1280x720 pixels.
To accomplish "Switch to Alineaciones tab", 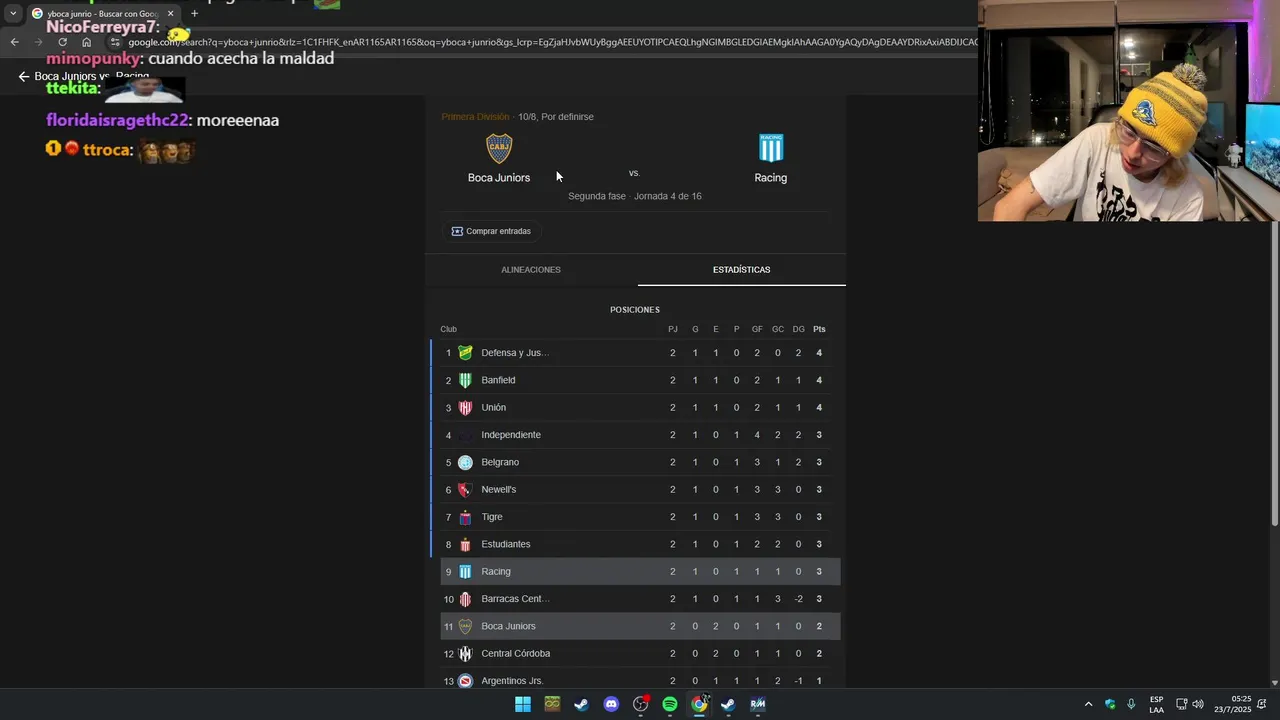I will click(531, 270).
